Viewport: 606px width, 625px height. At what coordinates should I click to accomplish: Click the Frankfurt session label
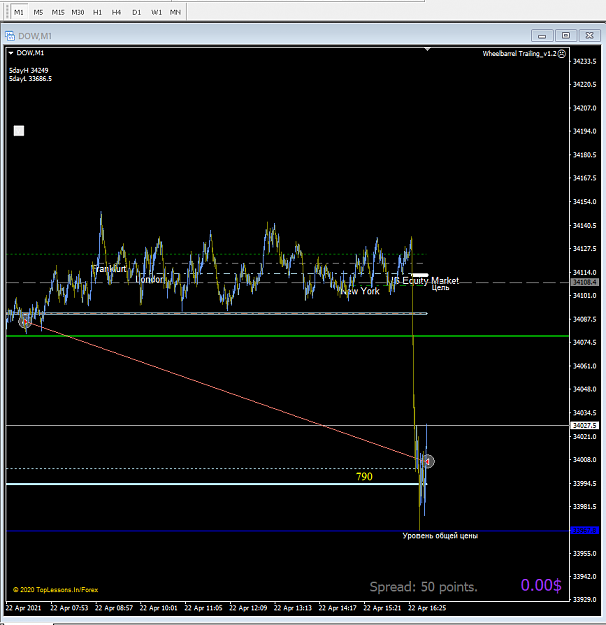click(x=109, y=269)
